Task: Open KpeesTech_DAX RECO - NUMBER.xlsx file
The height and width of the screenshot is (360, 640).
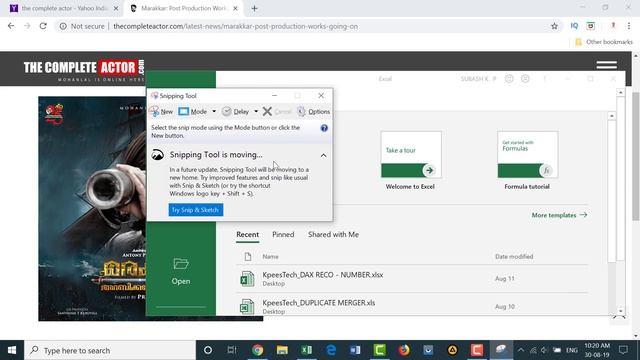Action: tap(411, 279)
